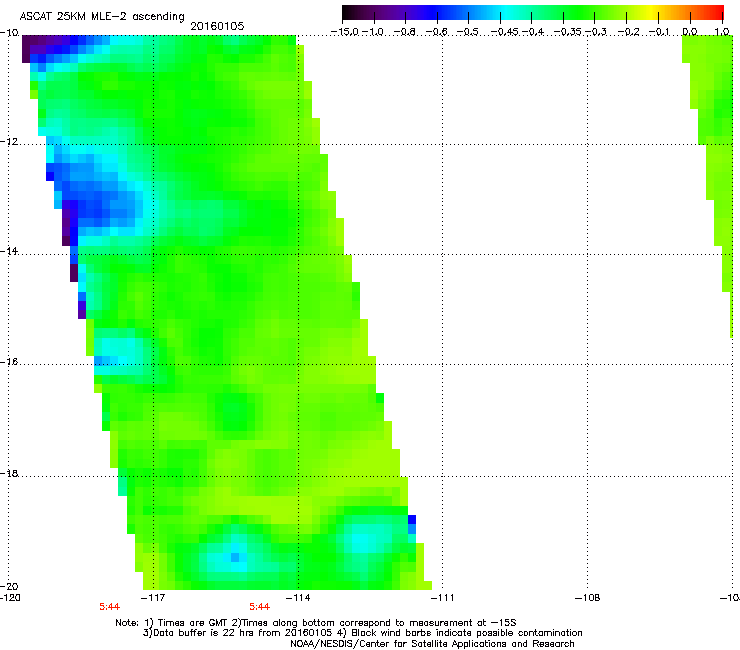
Task: Click the "-0.4" color bar label
Action: coord(533,32)
